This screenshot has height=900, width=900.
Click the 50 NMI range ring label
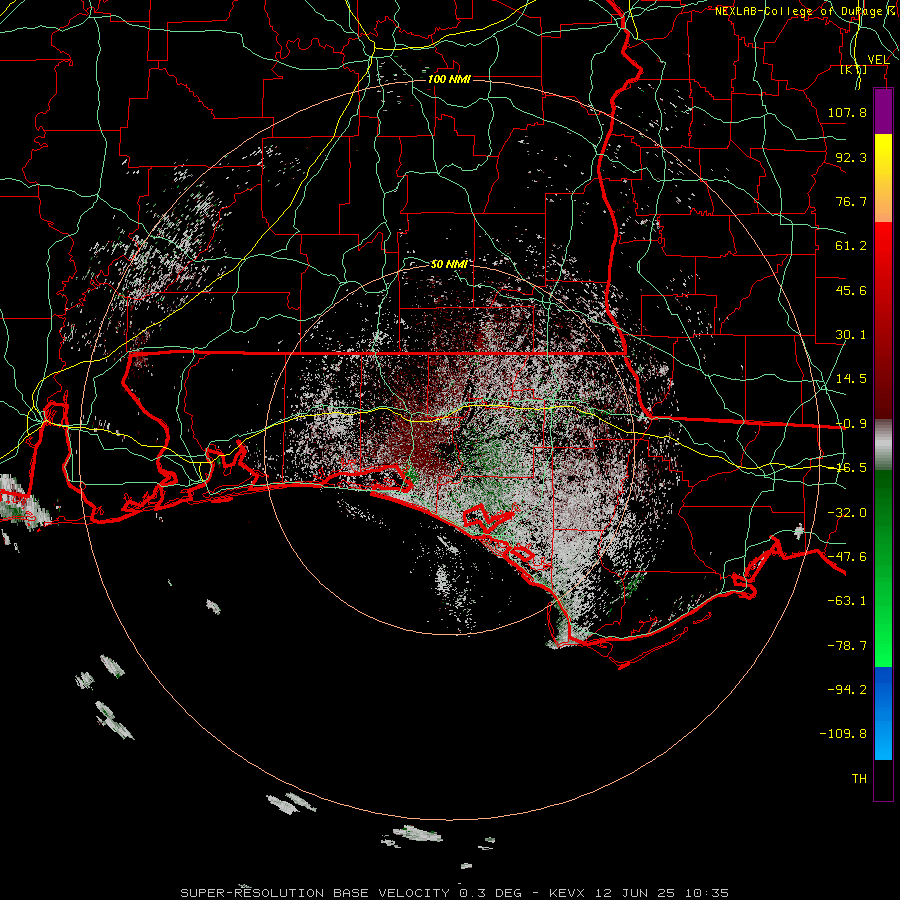click(x=449, y=264)
